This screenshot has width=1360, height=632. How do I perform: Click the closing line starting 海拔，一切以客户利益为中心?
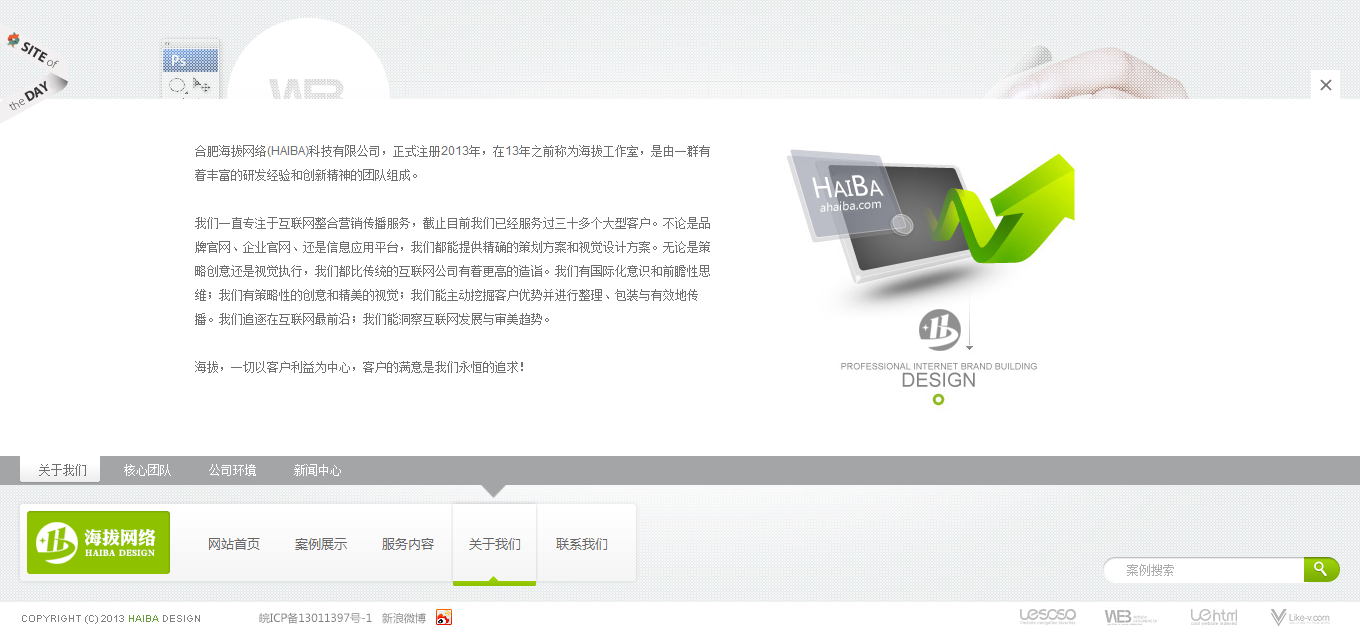pos(359,368)
